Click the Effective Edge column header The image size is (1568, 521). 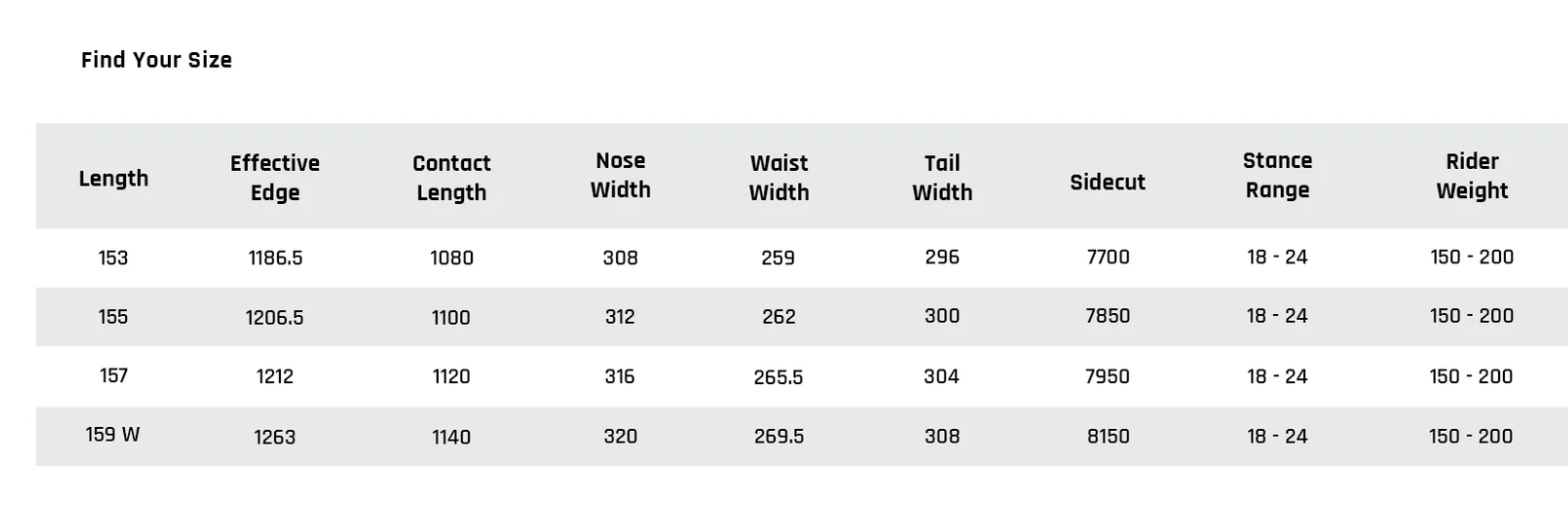275,177
